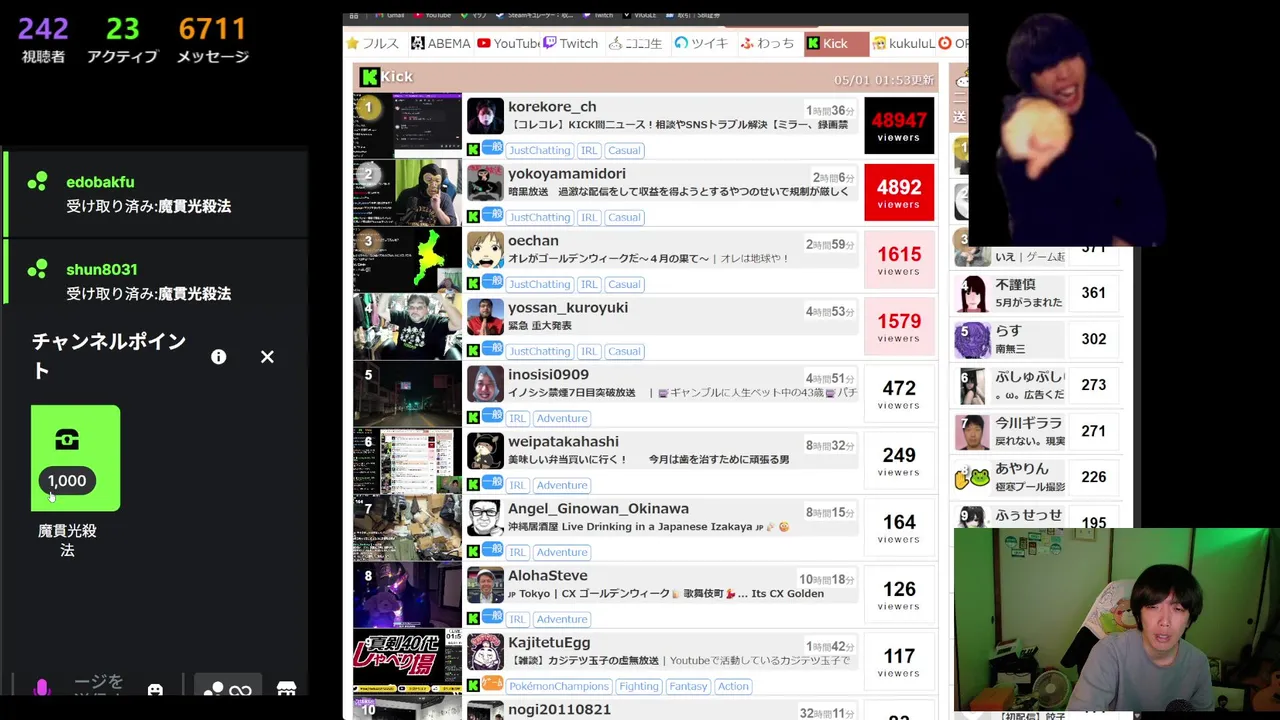Click the shun8031 redemption points icon
Screen dimensions: 1280x720
(37, 269)
